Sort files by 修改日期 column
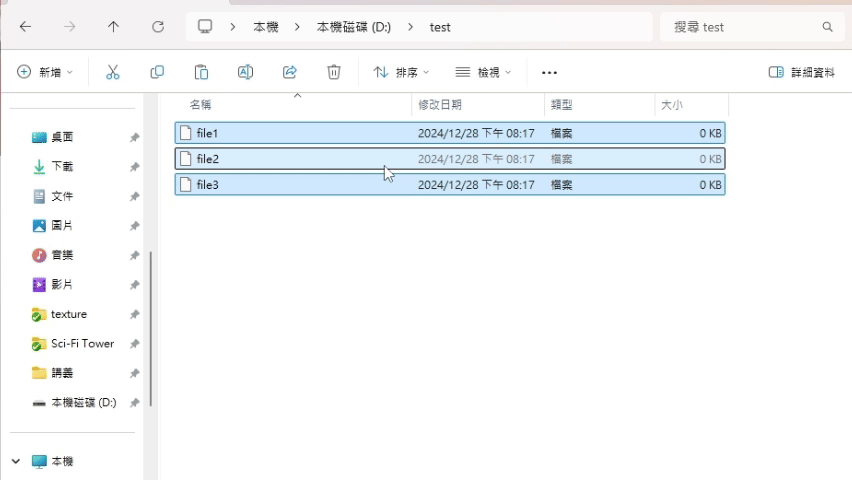Viewport: 852px width, 480px height. click(x=440, y=104)
